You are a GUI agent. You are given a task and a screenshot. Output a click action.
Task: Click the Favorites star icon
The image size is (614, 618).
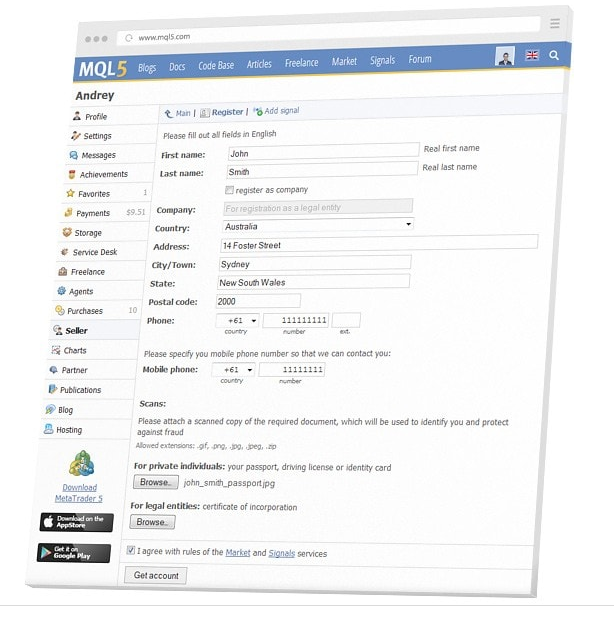point(70,193)
